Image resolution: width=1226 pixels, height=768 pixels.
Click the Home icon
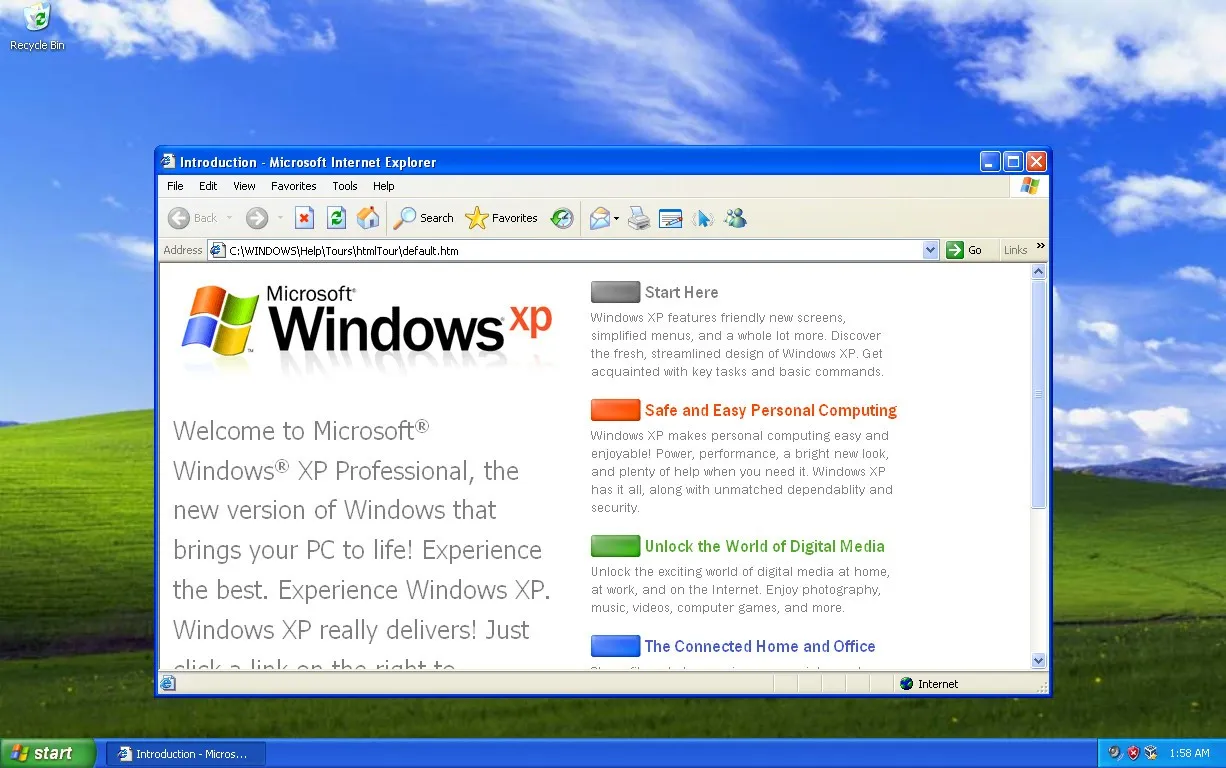point(367,218)
